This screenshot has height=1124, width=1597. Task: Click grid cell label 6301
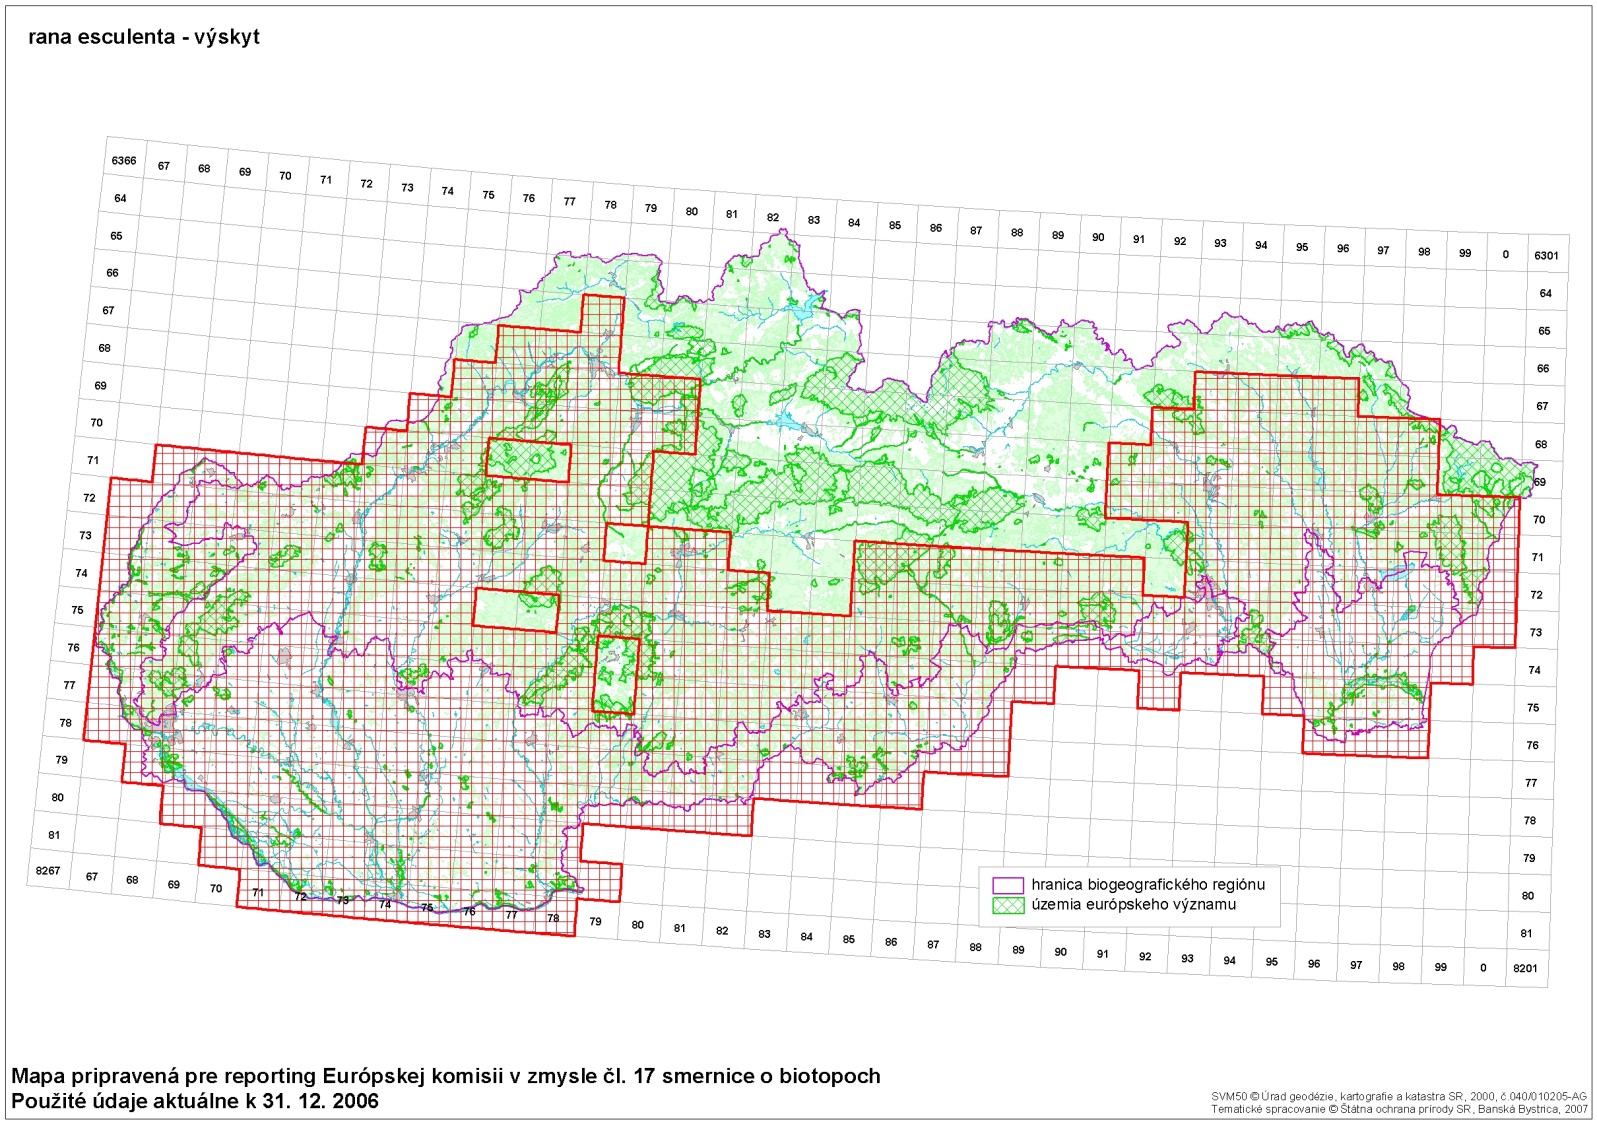(1546, 256)
